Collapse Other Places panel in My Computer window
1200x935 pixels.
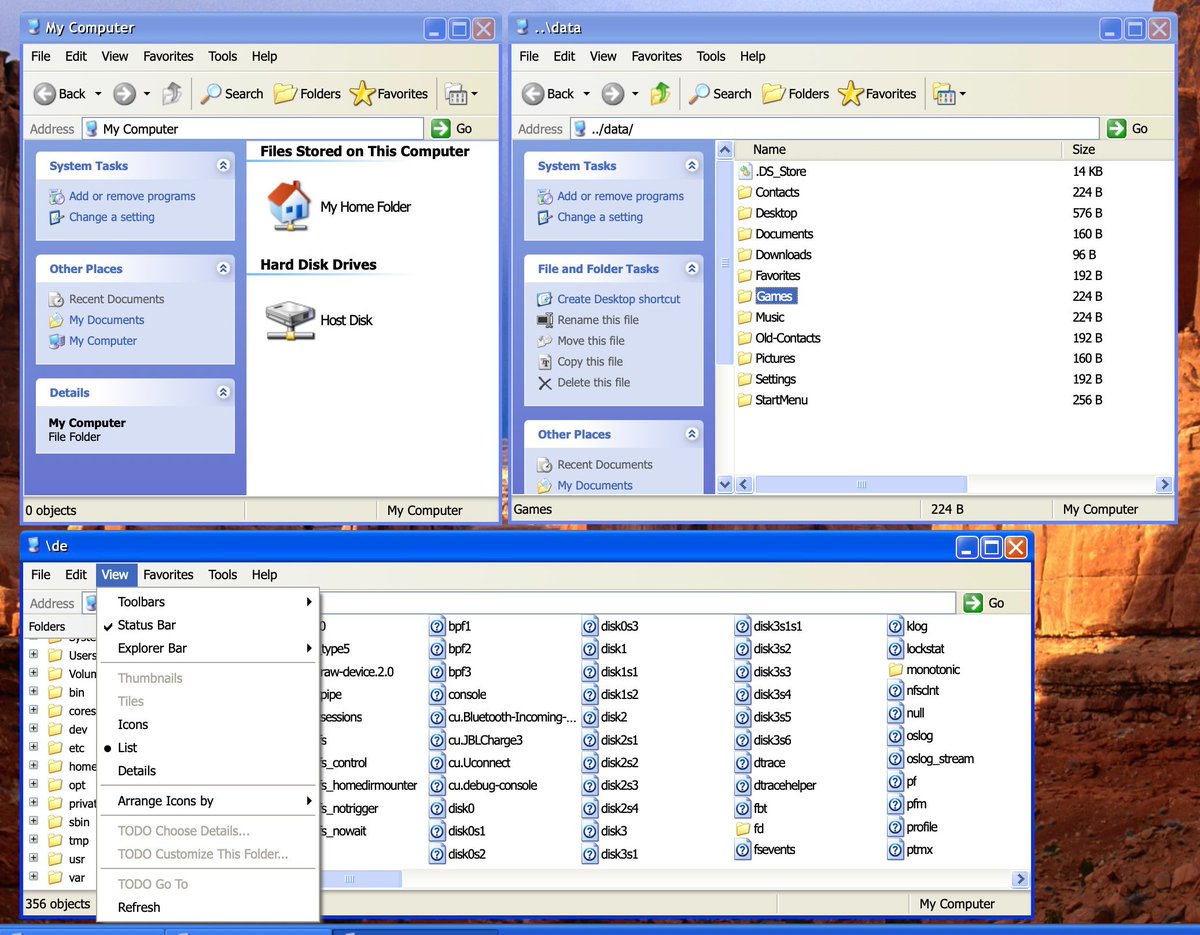(x=223, y=269)
